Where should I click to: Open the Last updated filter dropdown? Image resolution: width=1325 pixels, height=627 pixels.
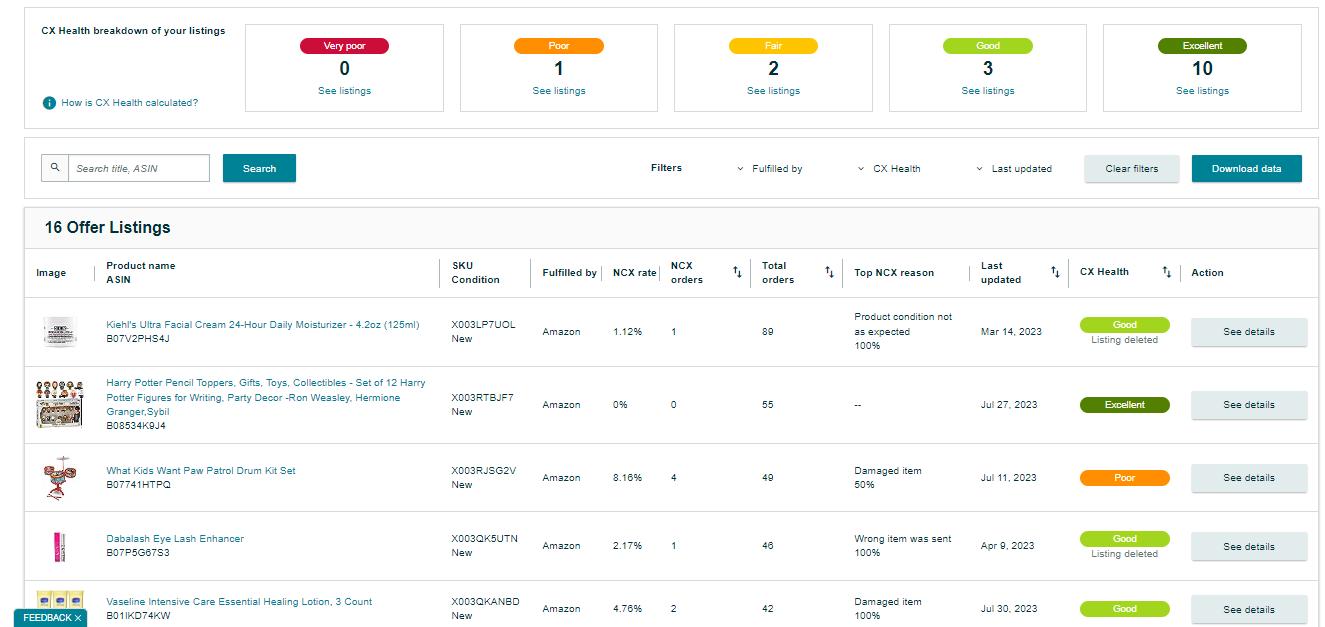[x=1014, y=169]
